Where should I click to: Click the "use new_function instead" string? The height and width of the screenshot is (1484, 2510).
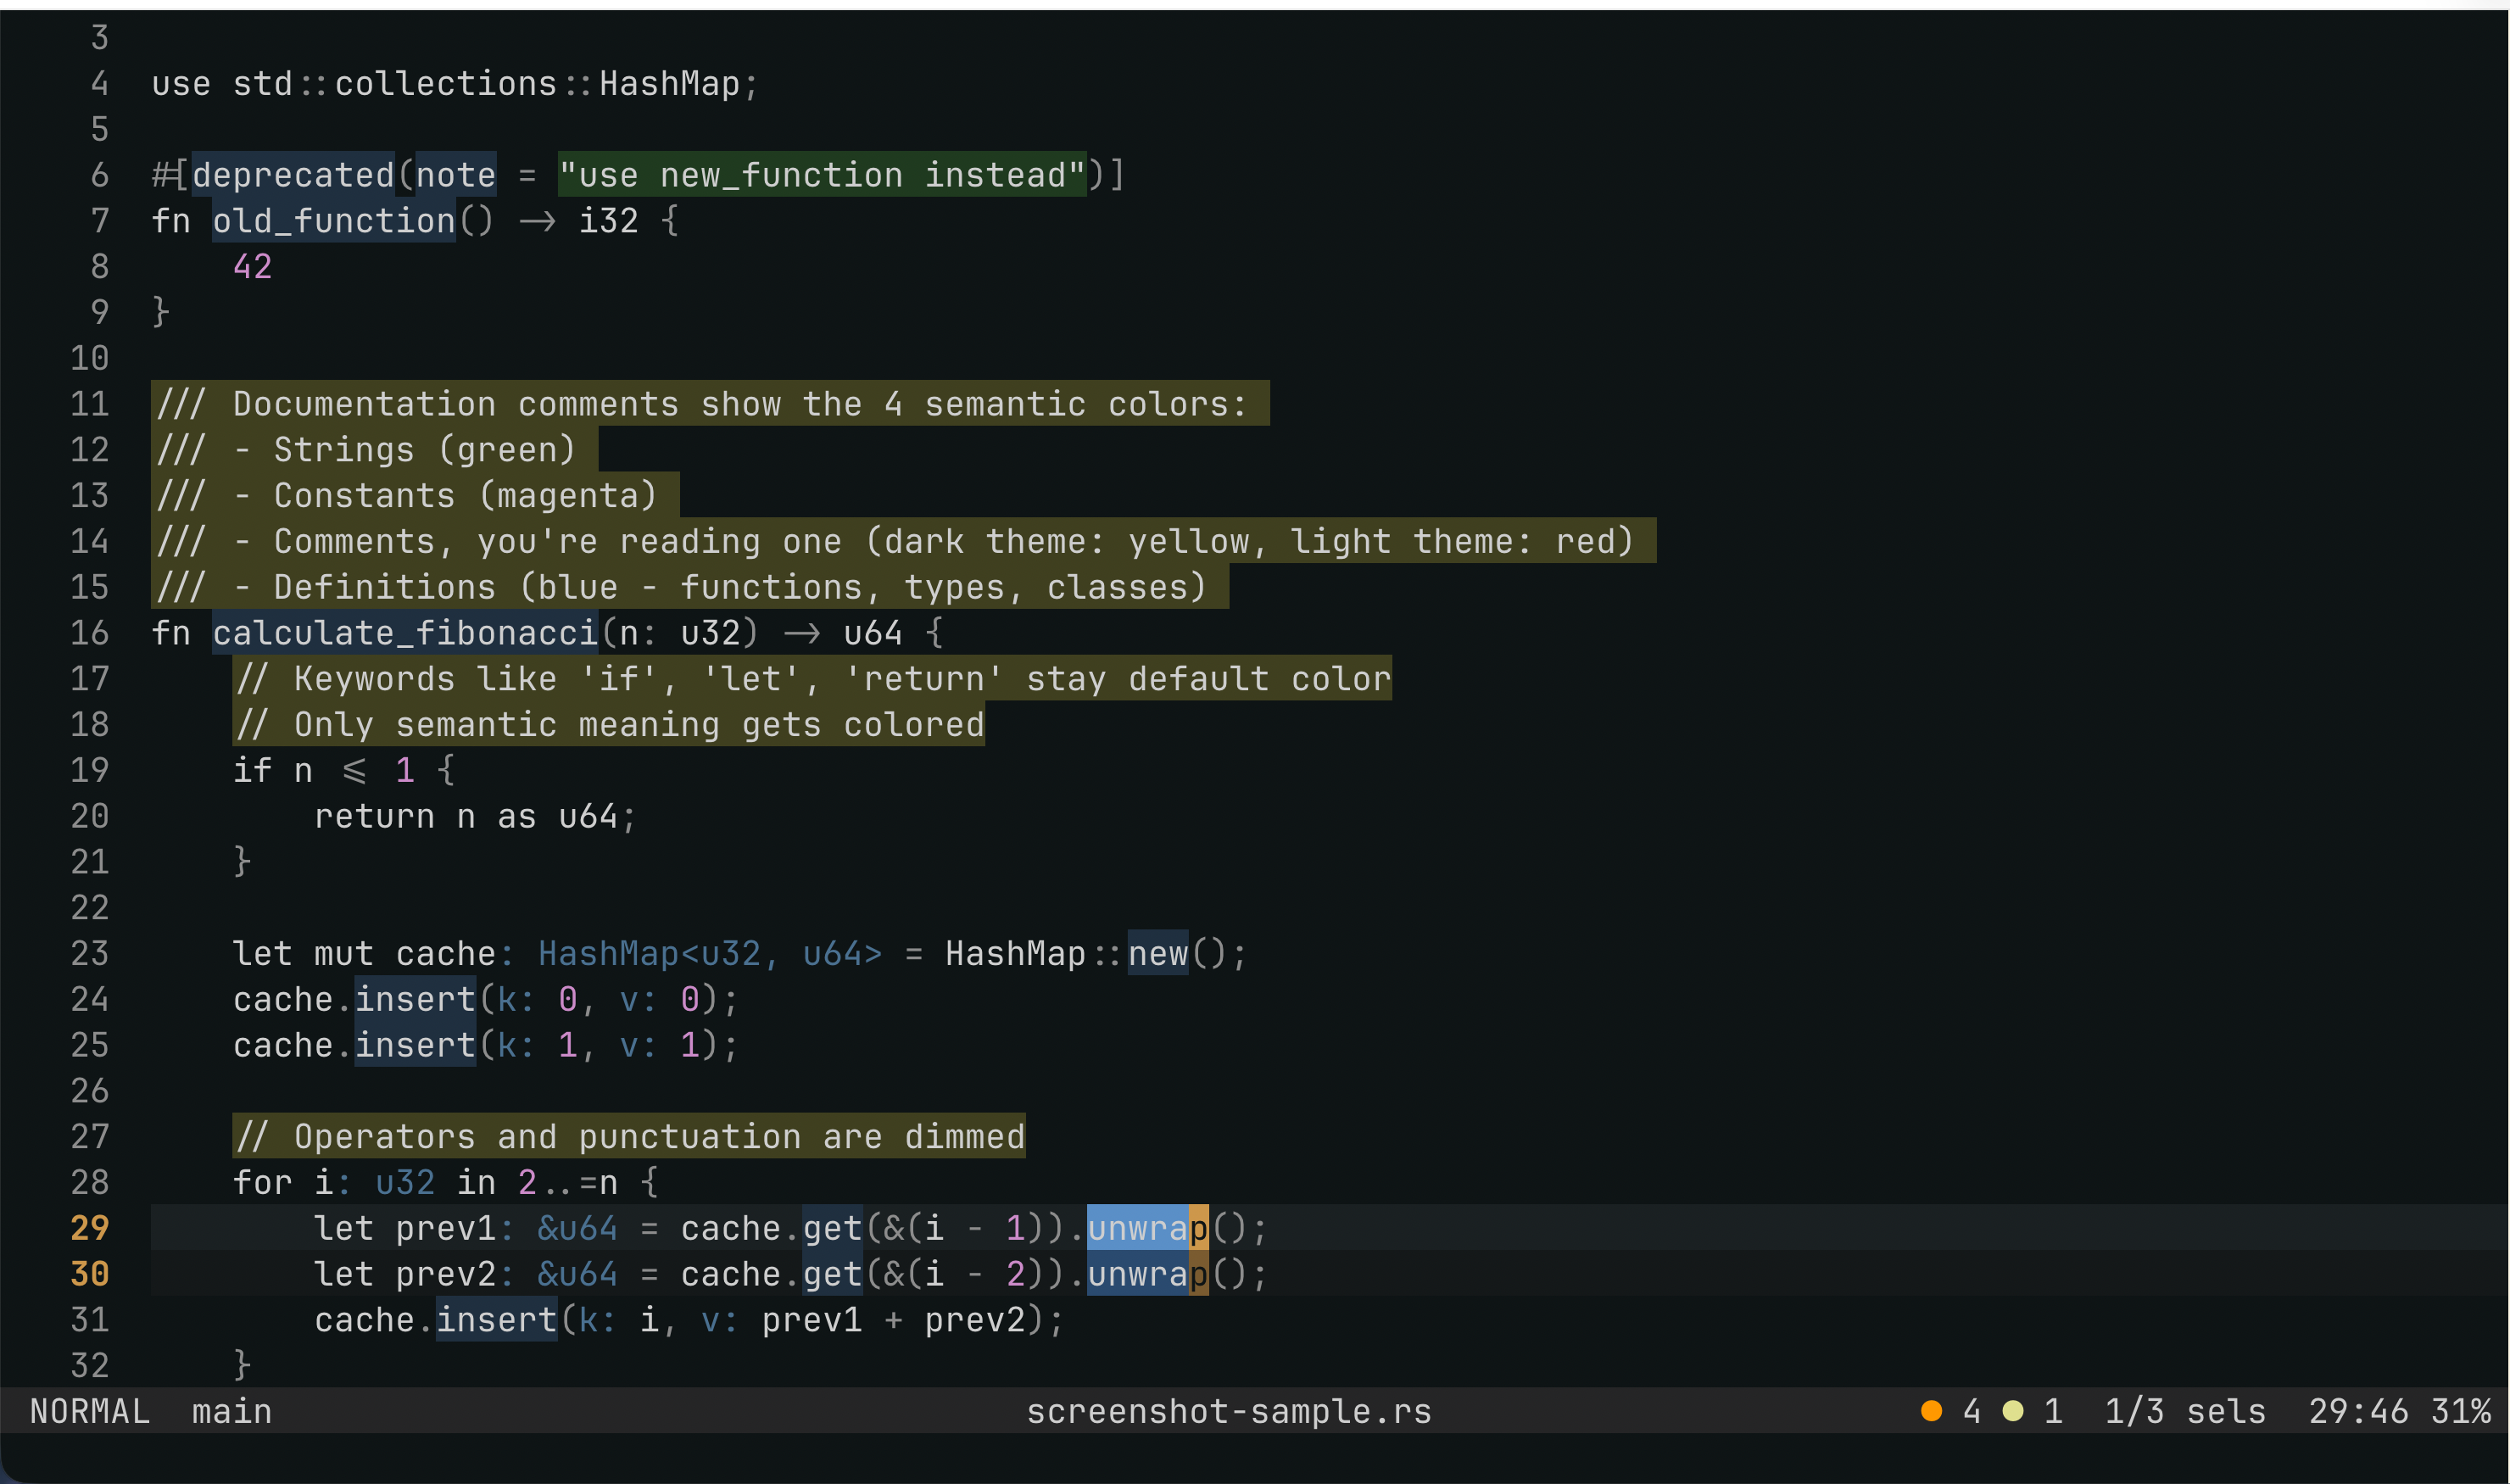(x=822, y=175)
